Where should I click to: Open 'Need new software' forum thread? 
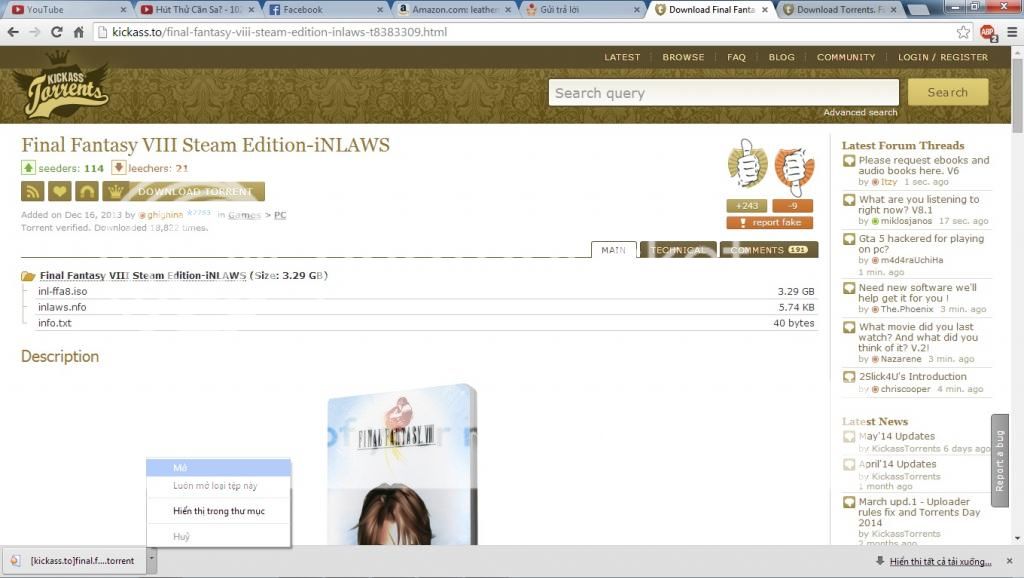pyautogui.click(x=918, y=293)
